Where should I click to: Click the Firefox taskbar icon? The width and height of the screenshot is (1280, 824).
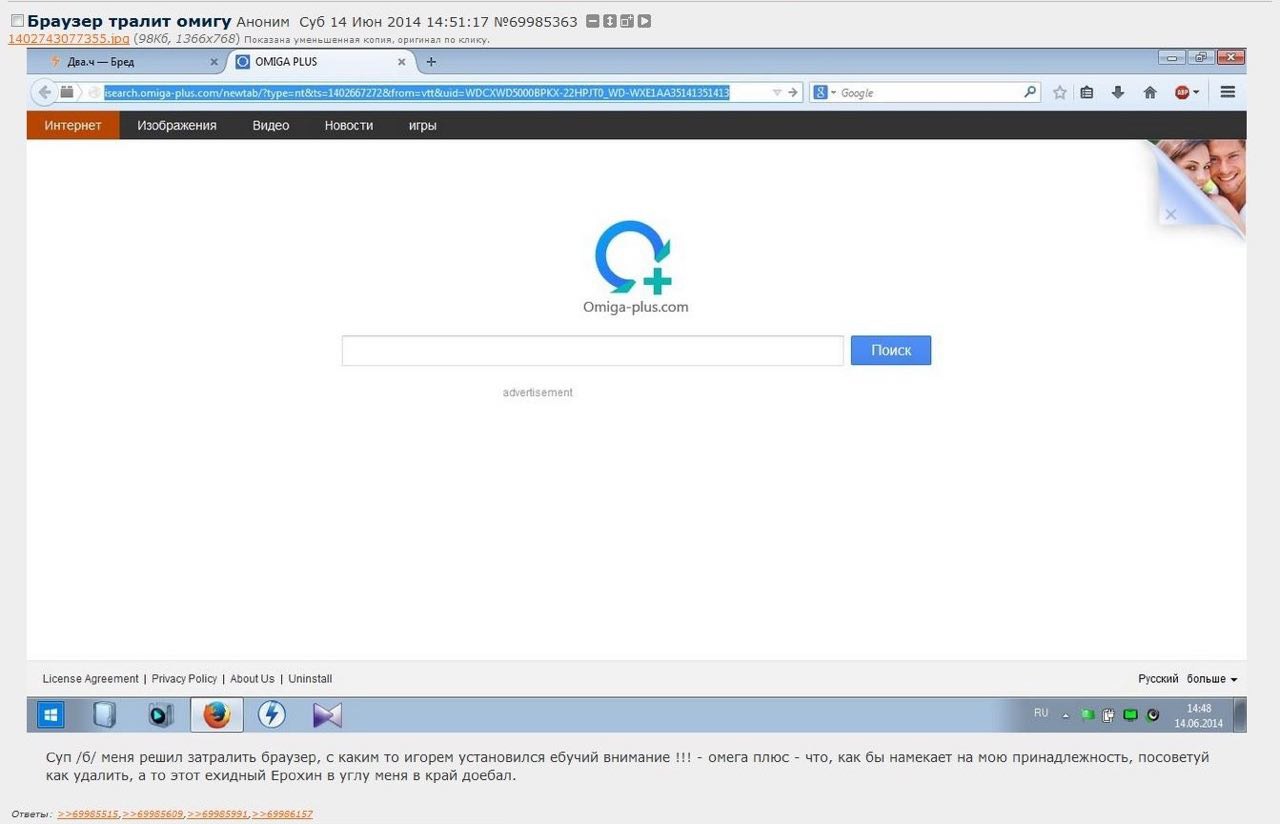(x=217, y=714)
